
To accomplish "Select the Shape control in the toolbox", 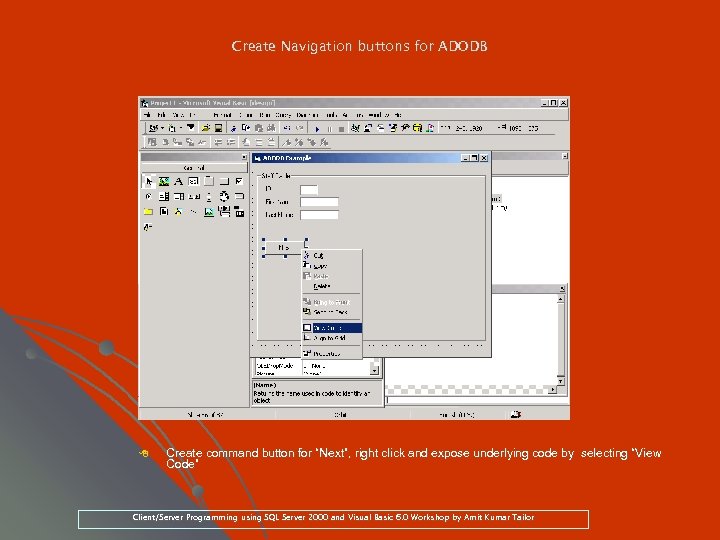I will (x=179, y=212).
